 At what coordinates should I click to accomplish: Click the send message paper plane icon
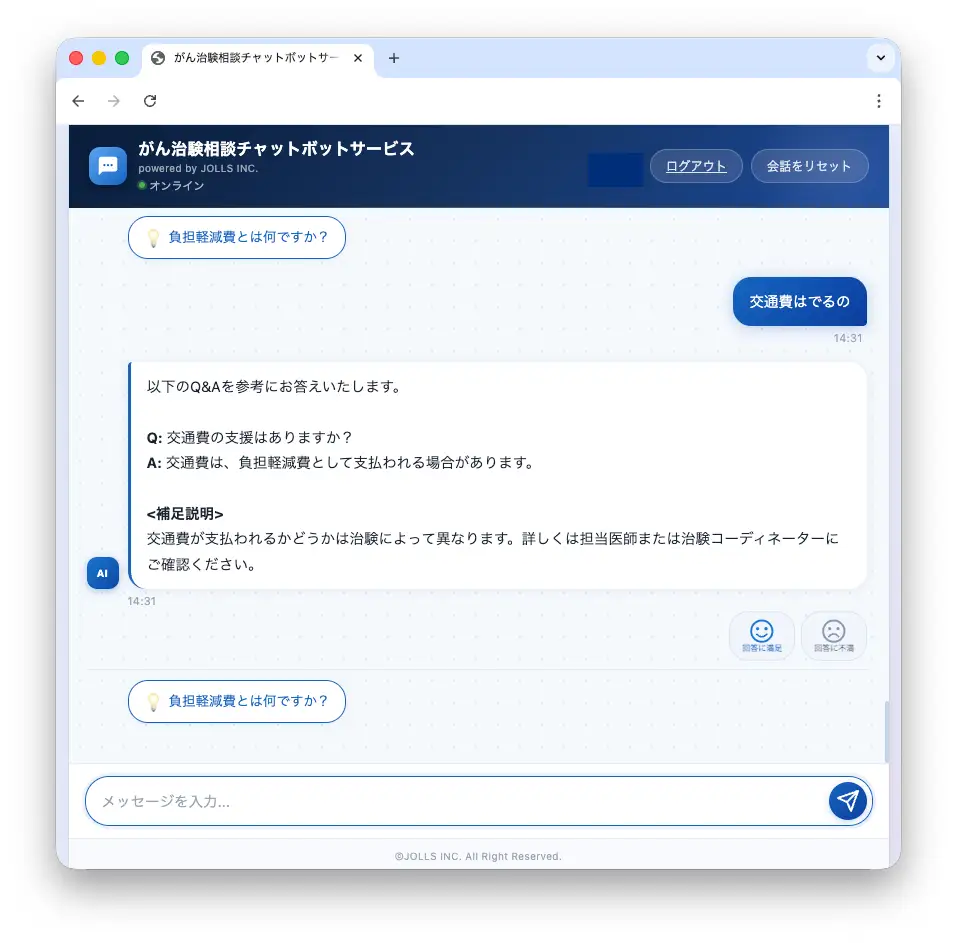pos(847,800)
